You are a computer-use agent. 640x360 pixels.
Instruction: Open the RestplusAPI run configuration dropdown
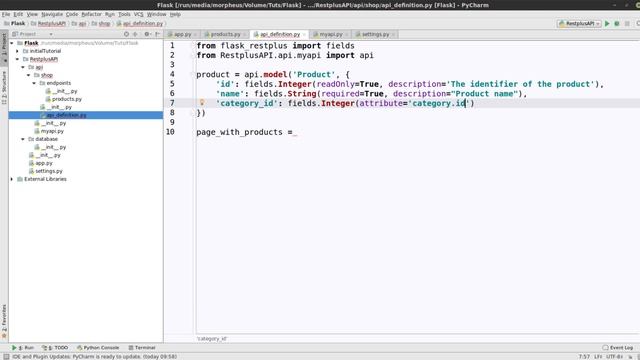[x=579, y=24]
